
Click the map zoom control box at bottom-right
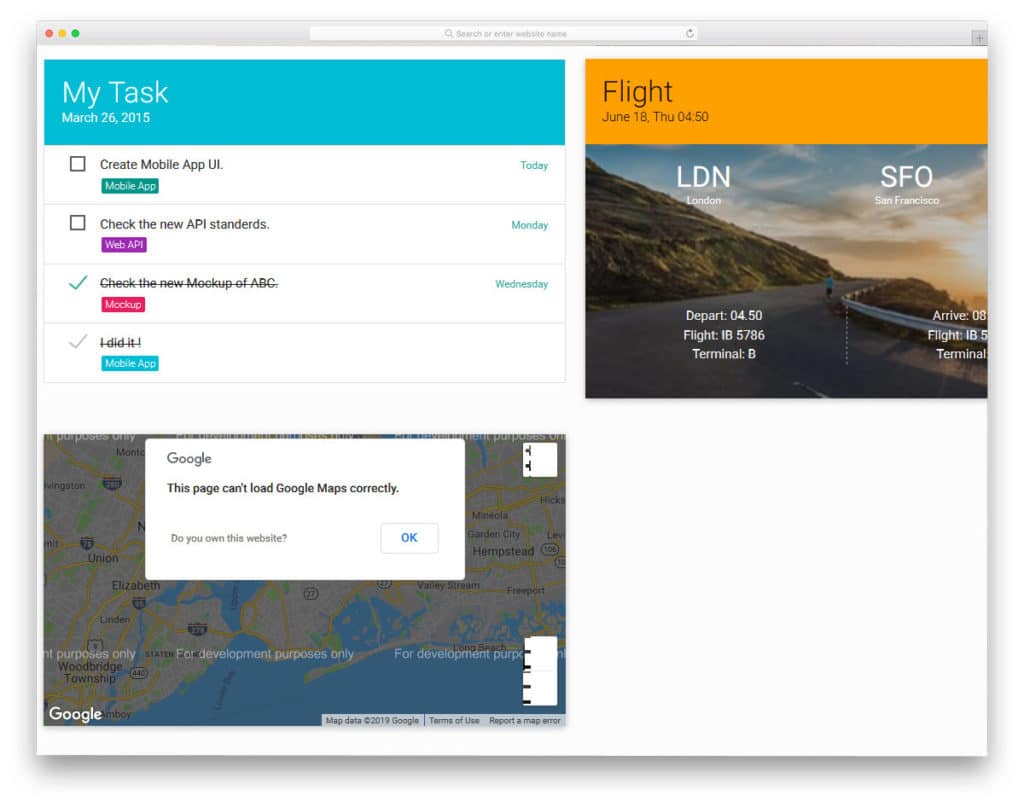click(x=541, y=671)
